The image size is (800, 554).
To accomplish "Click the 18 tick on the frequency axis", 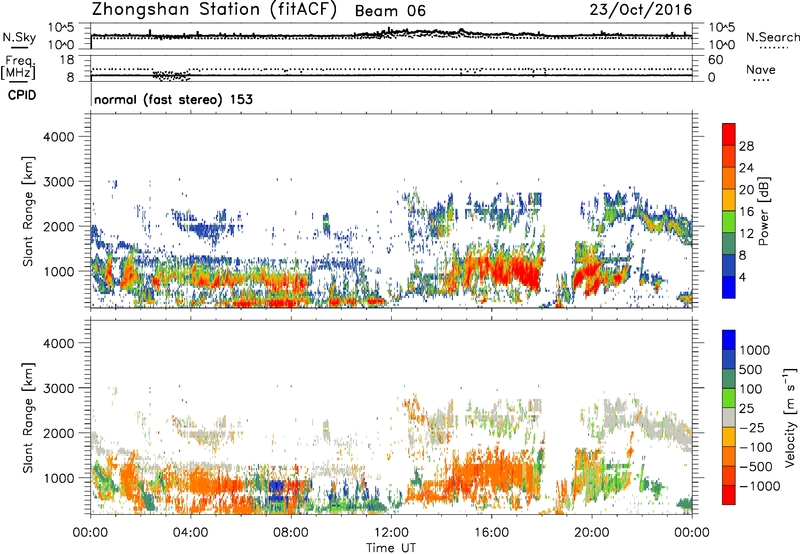I will click(67, 60).
